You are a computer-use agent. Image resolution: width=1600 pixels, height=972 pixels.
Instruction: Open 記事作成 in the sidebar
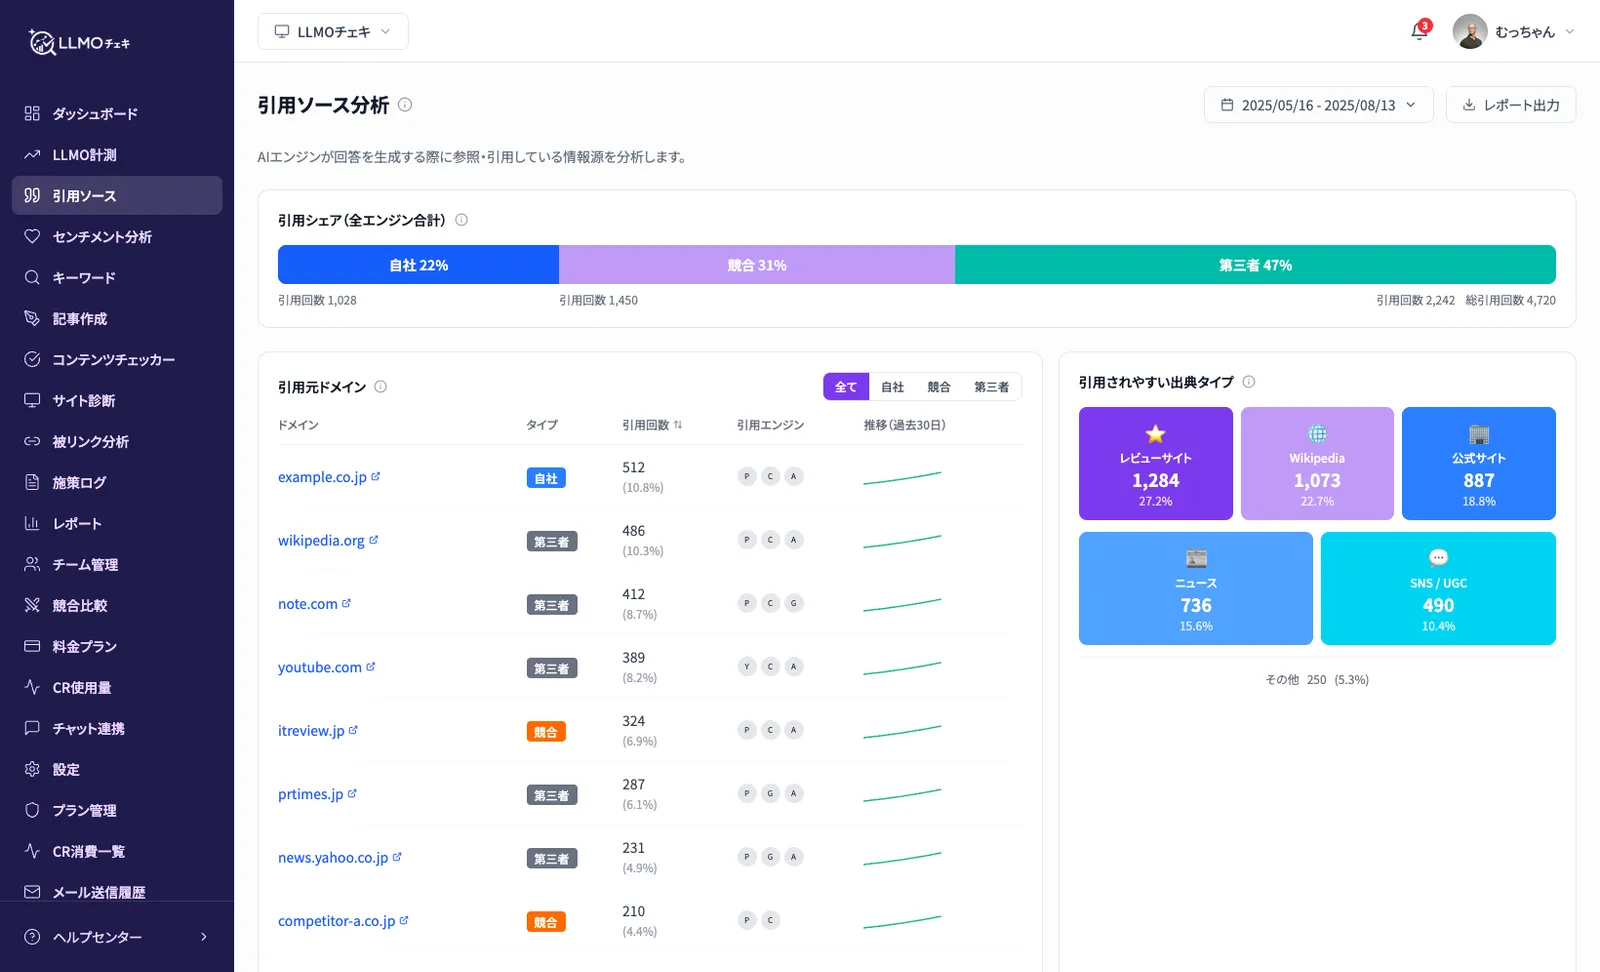[117, 319]
